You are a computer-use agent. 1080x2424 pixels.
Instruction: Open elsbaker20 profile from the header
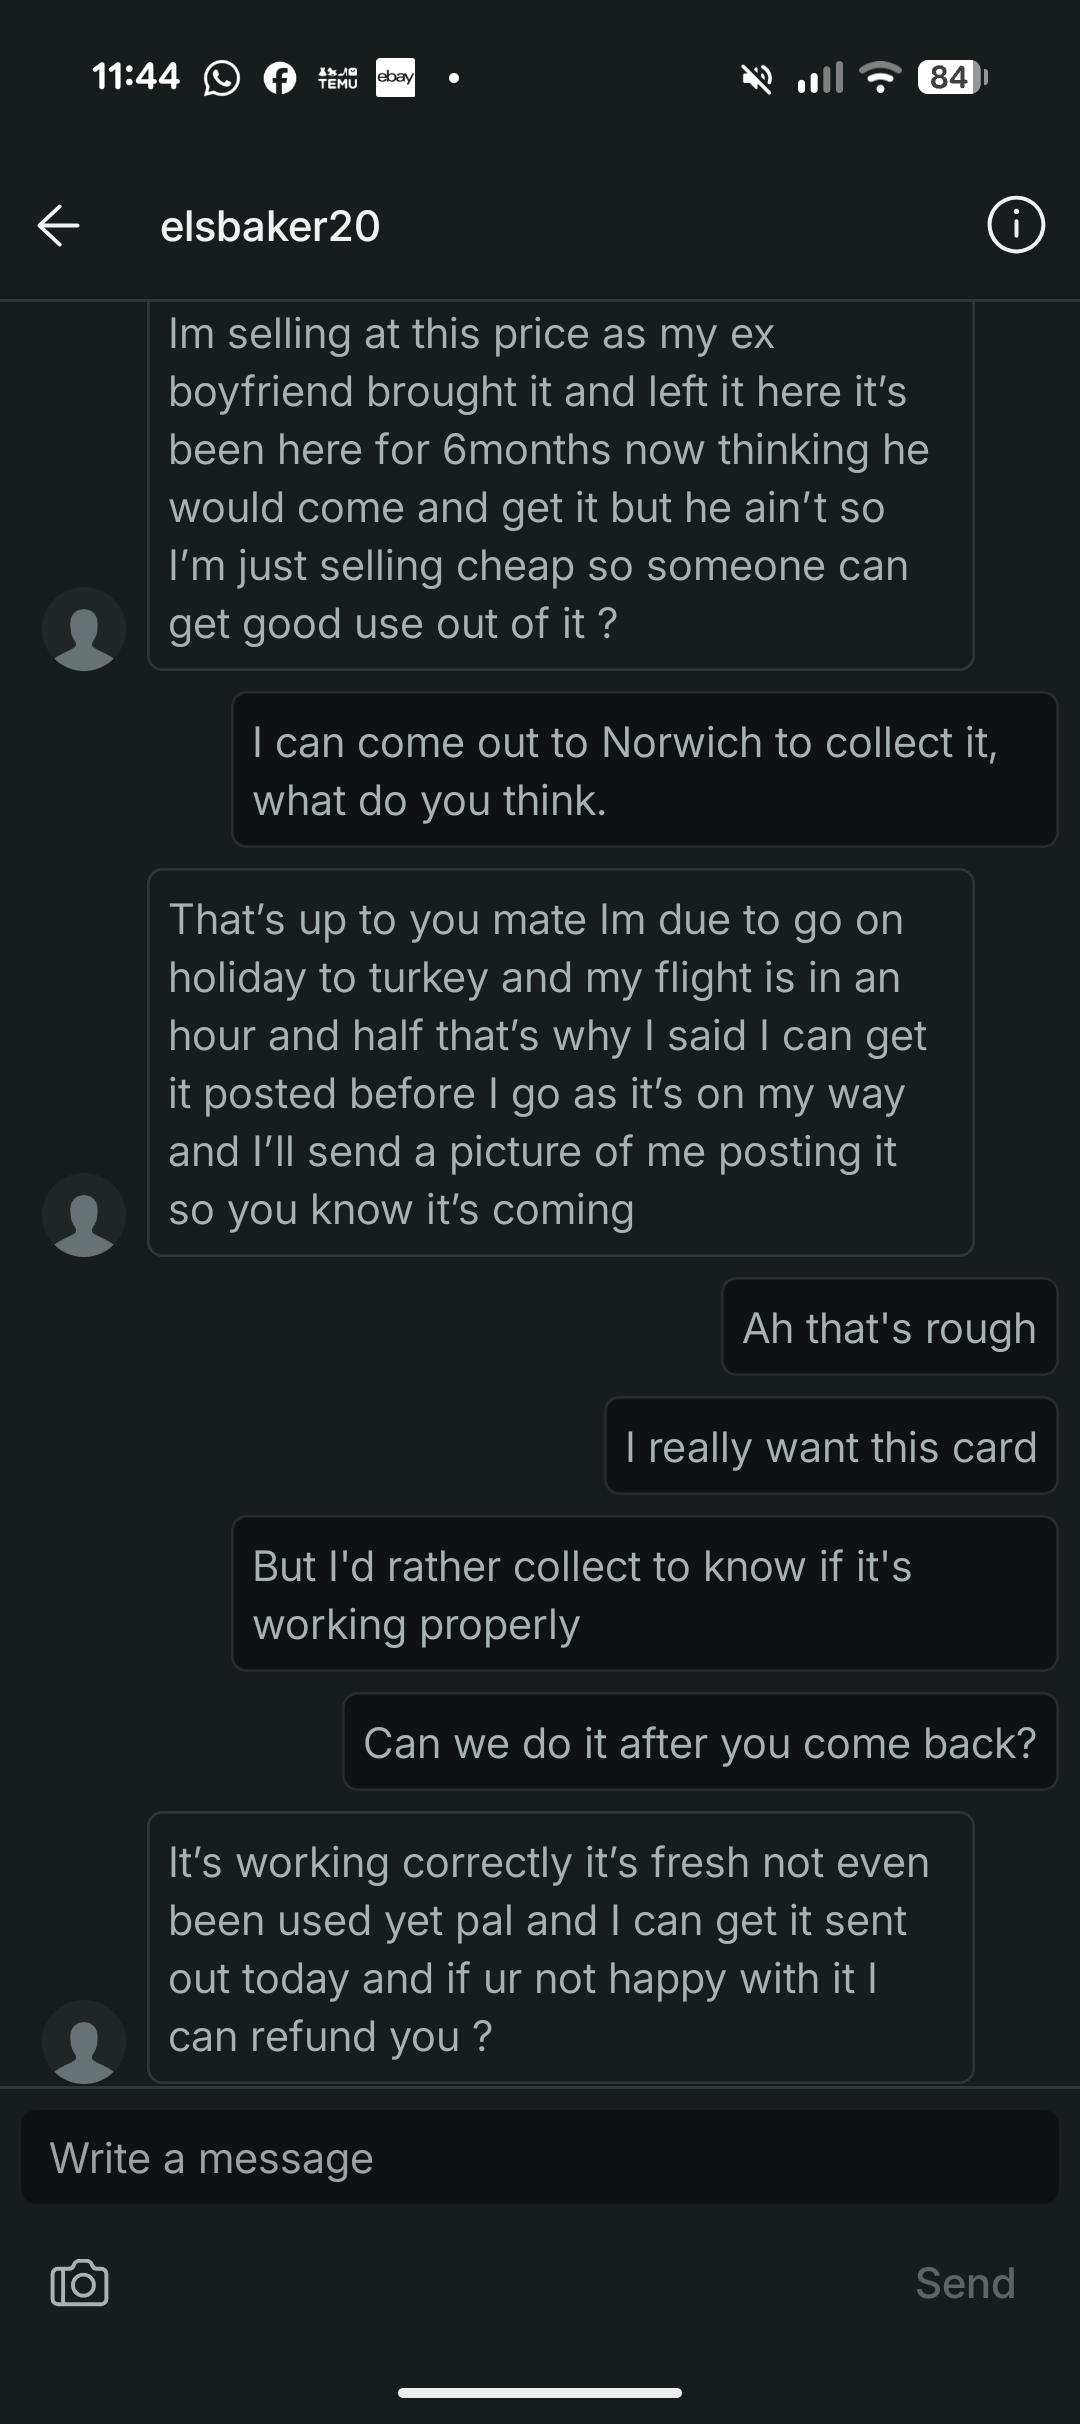click(270, 226)
